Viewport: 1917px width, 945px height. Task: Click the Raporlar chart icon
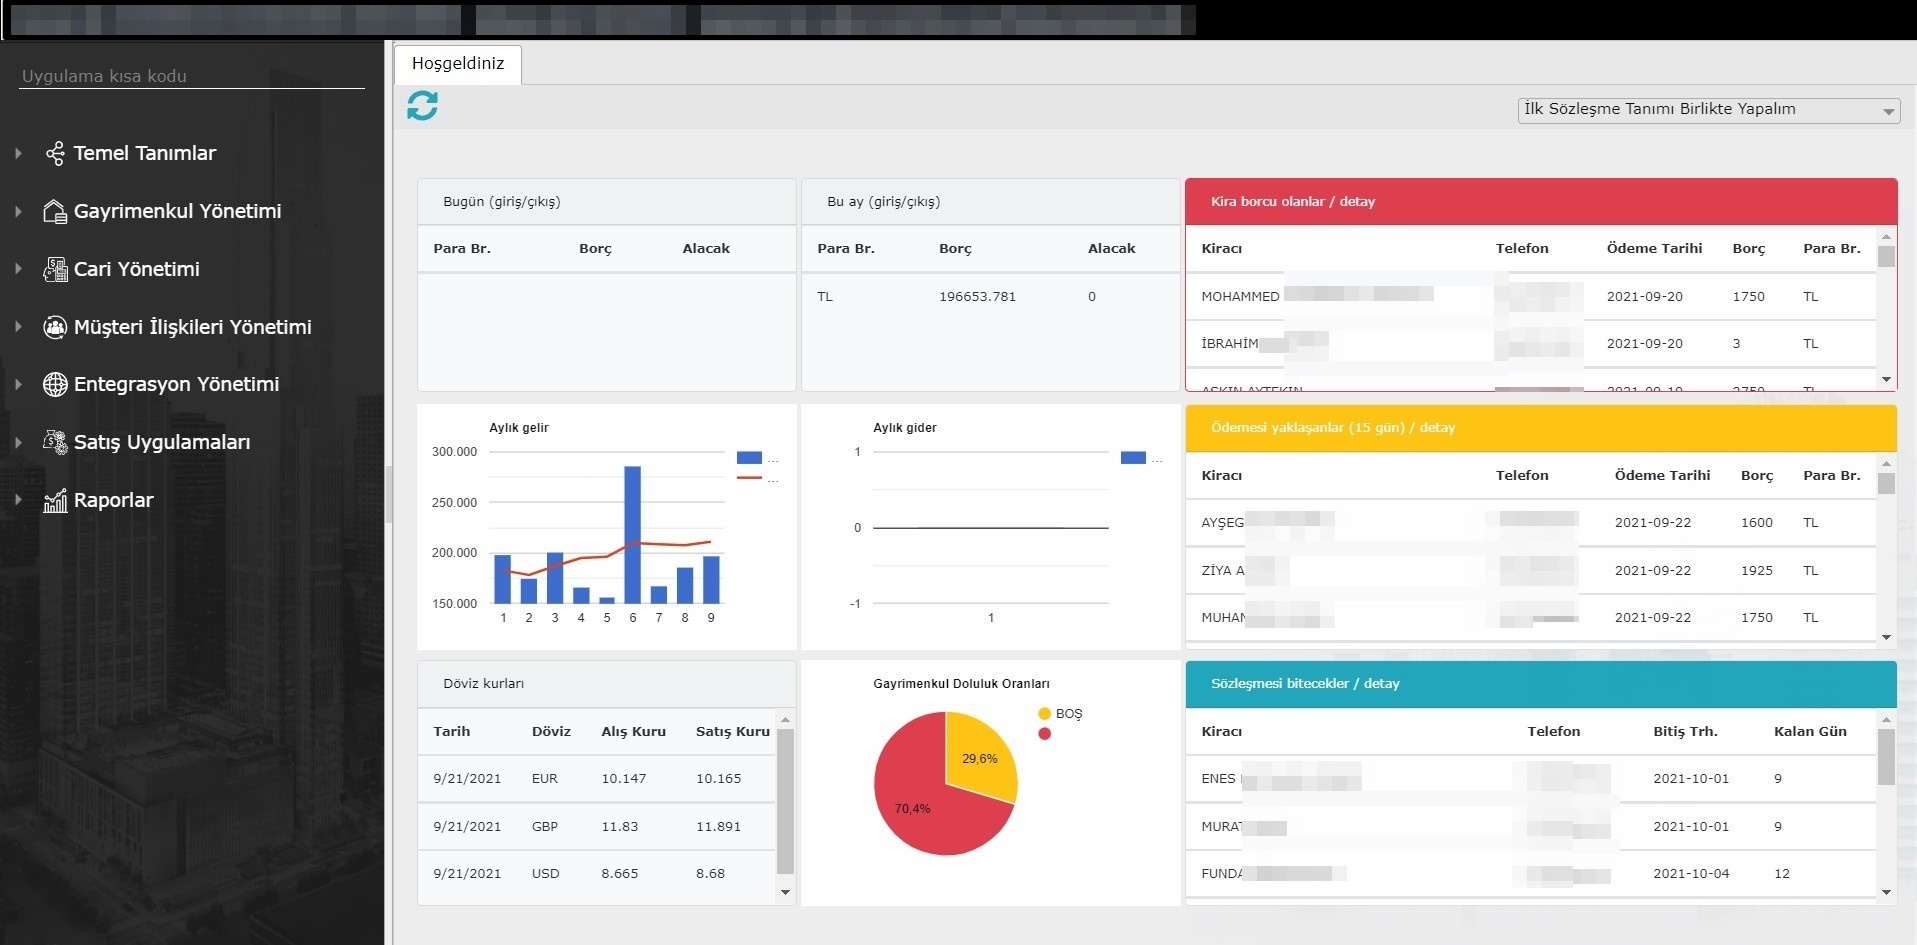pyautogui.click(x=55, y=500)
